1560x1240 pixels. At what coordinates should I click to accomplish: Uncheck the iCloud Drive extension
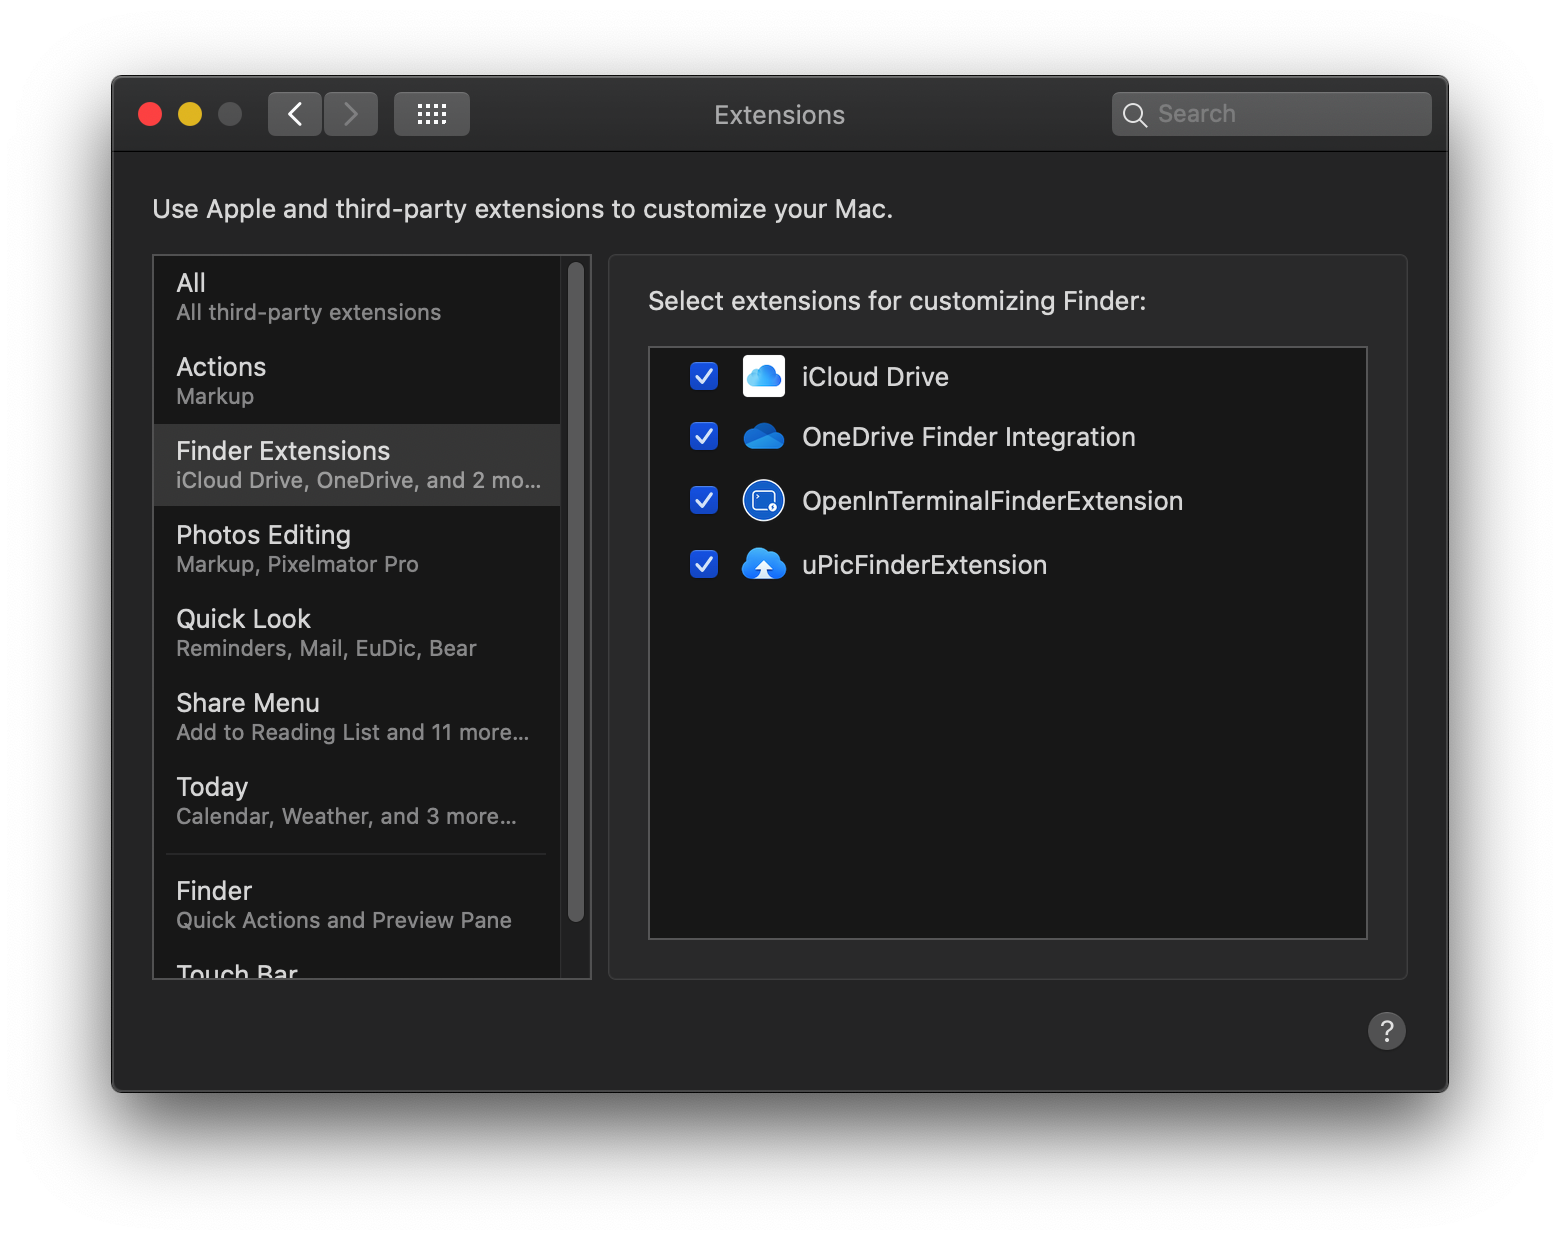click(704, 376)
